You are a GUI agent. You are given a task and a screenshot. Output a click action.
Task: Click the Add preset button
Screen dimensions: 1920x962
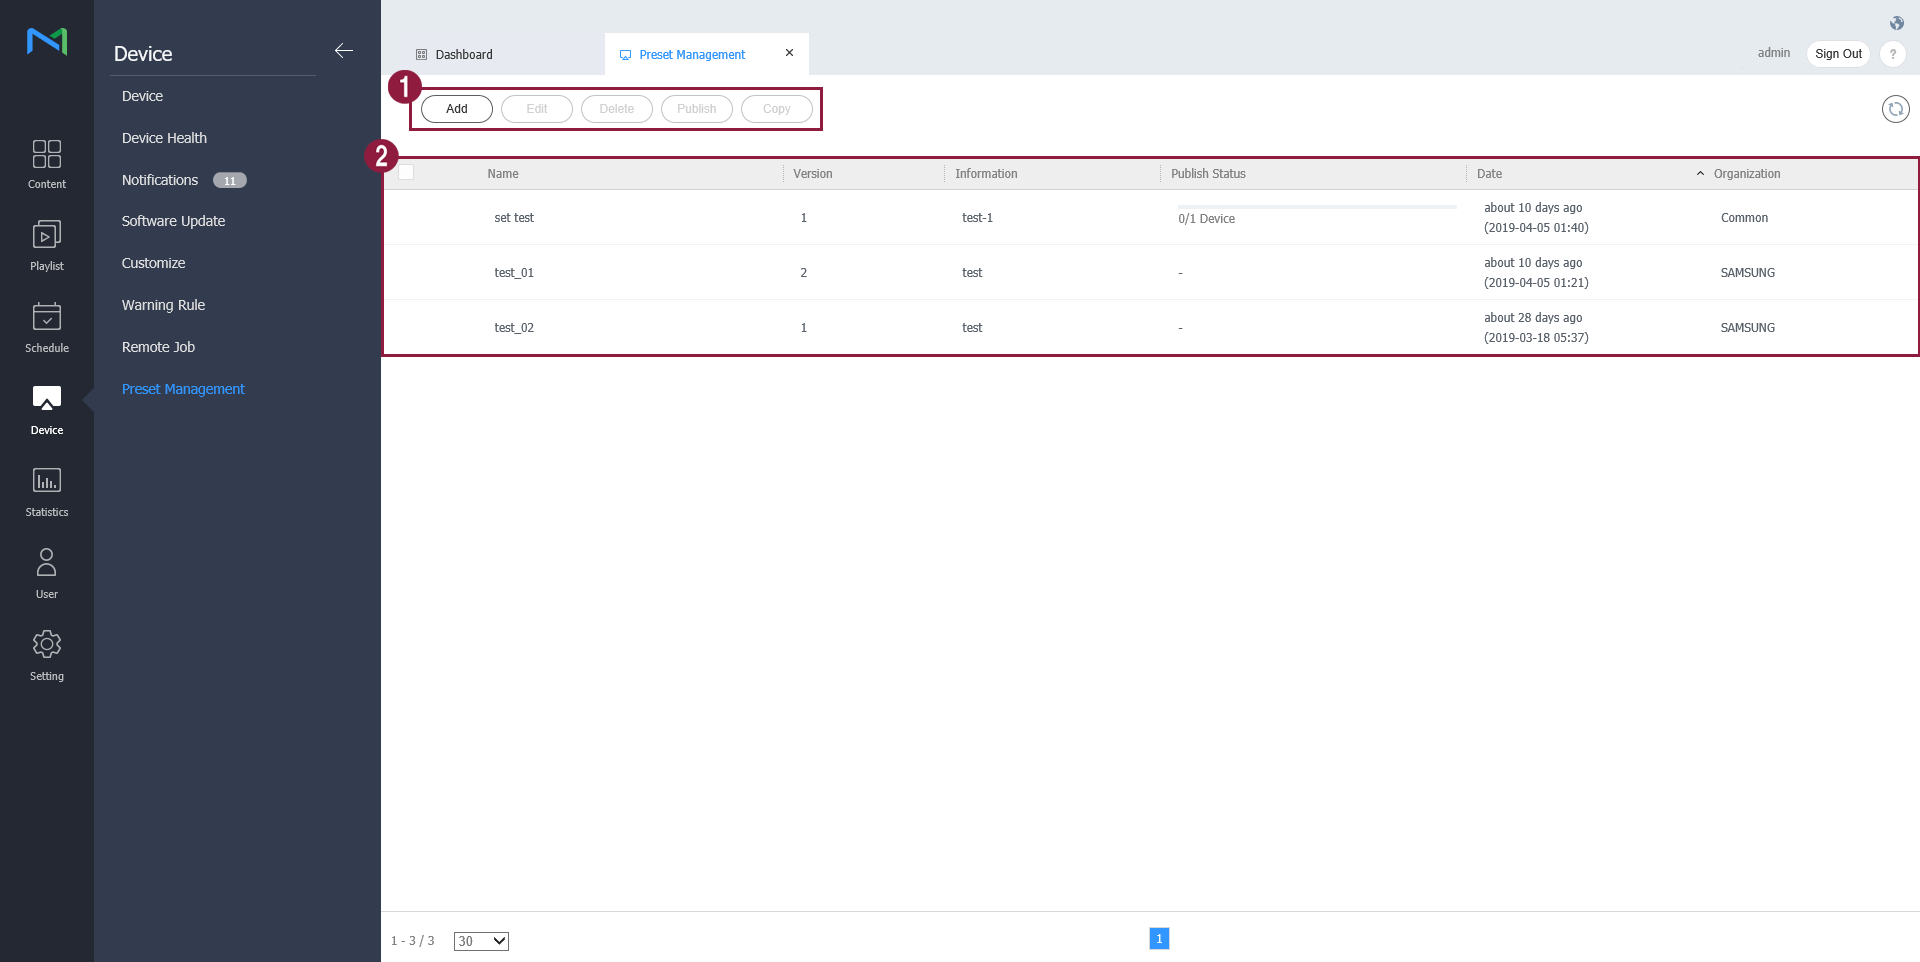coord(456,109)
